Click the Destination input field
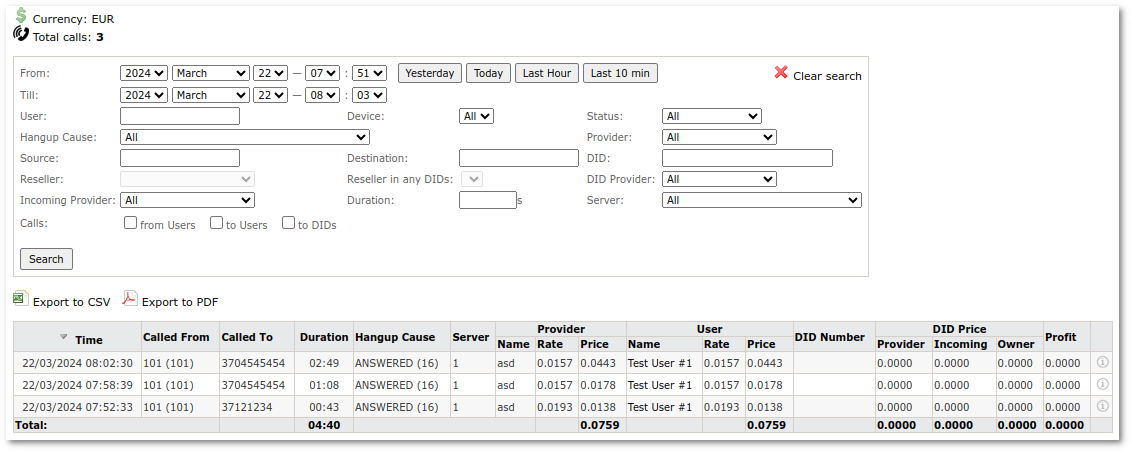 click(x=518, y=158)
